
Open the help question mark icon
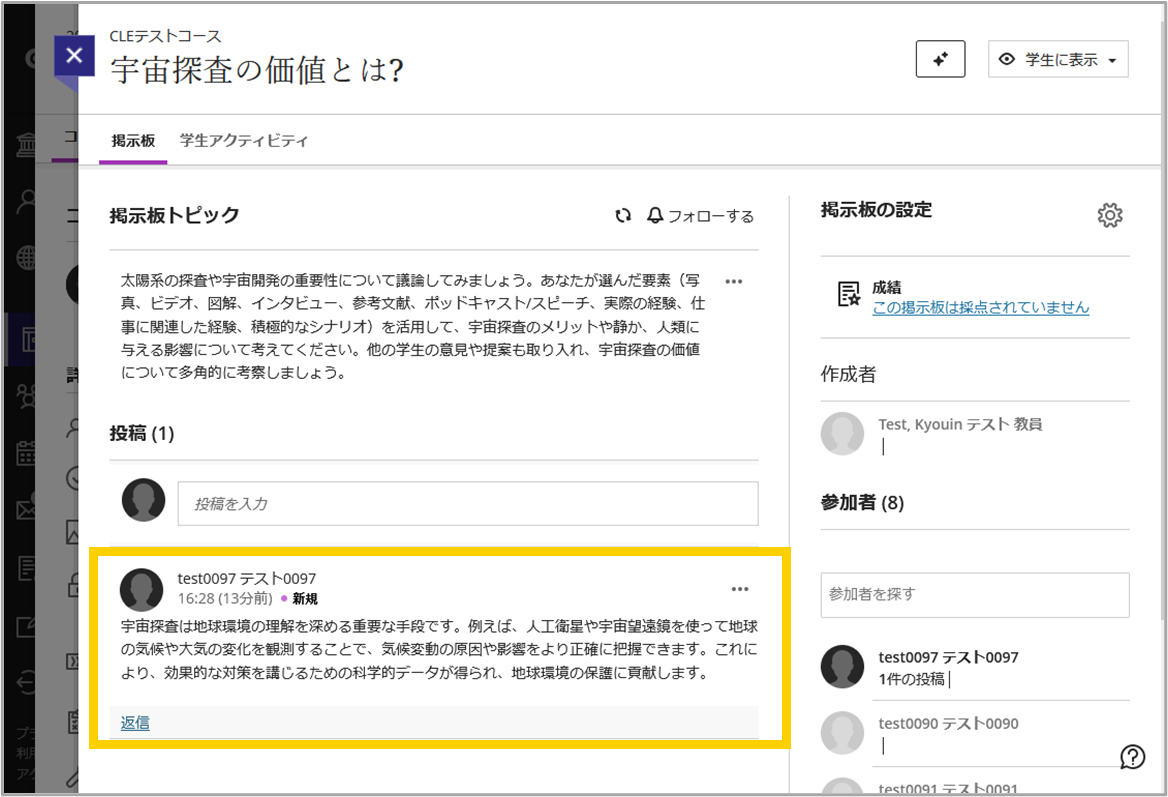1132,757
